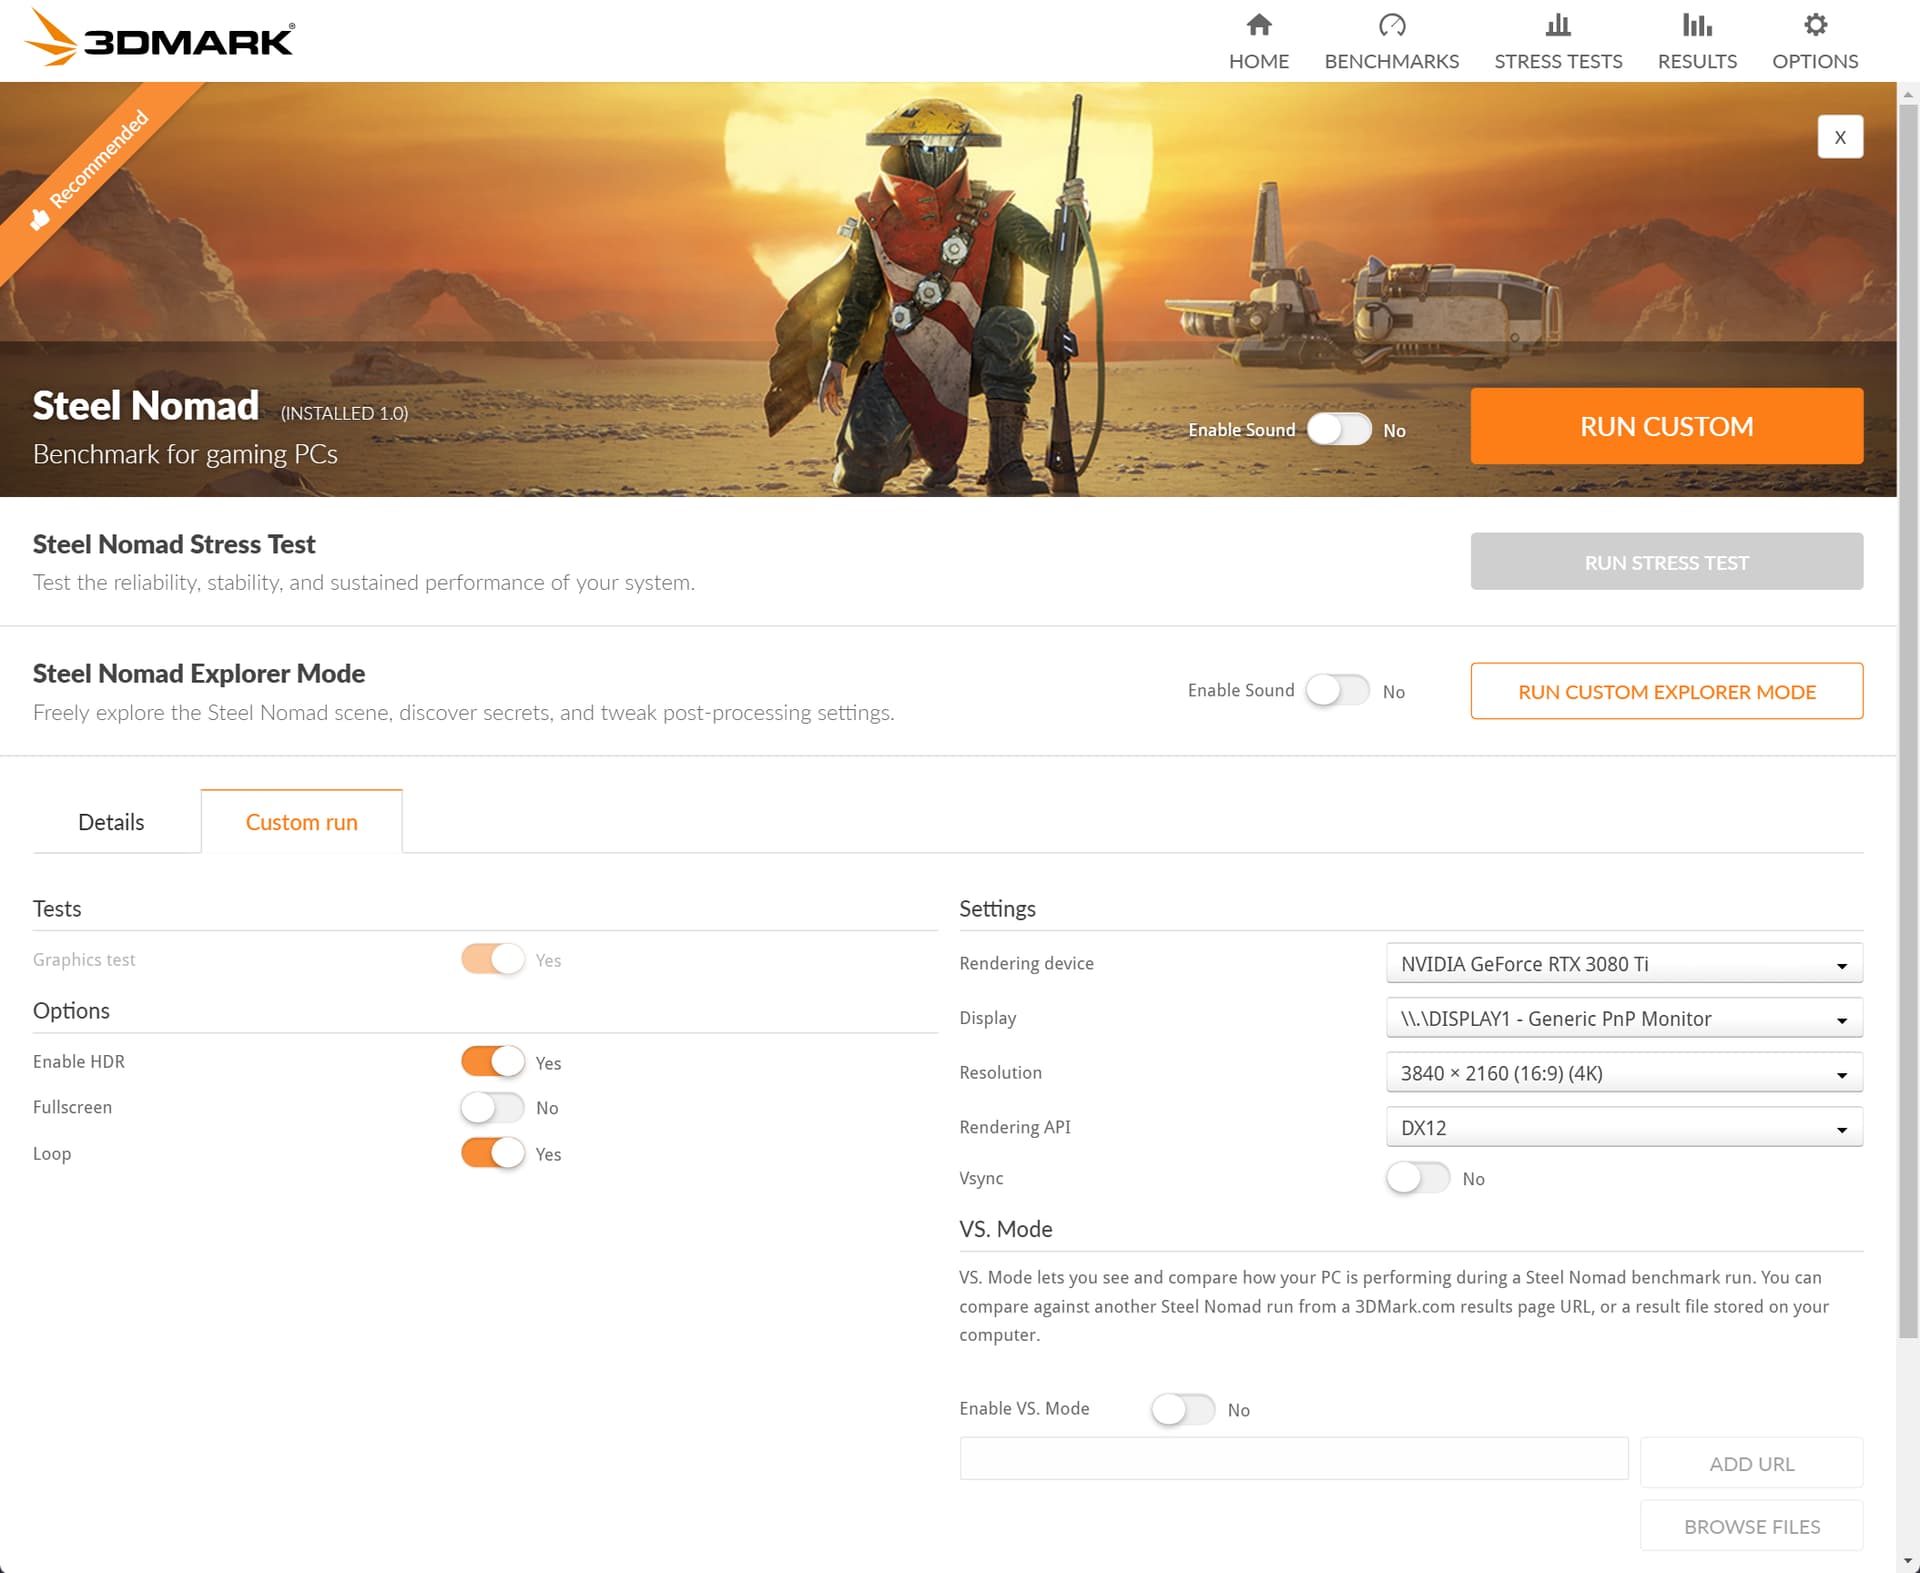Viewport: 1920px width, 1573px height.
Task: Toggle Enable Sound for Steel Nomad benchmark
Action: (x=1339, y=429)
